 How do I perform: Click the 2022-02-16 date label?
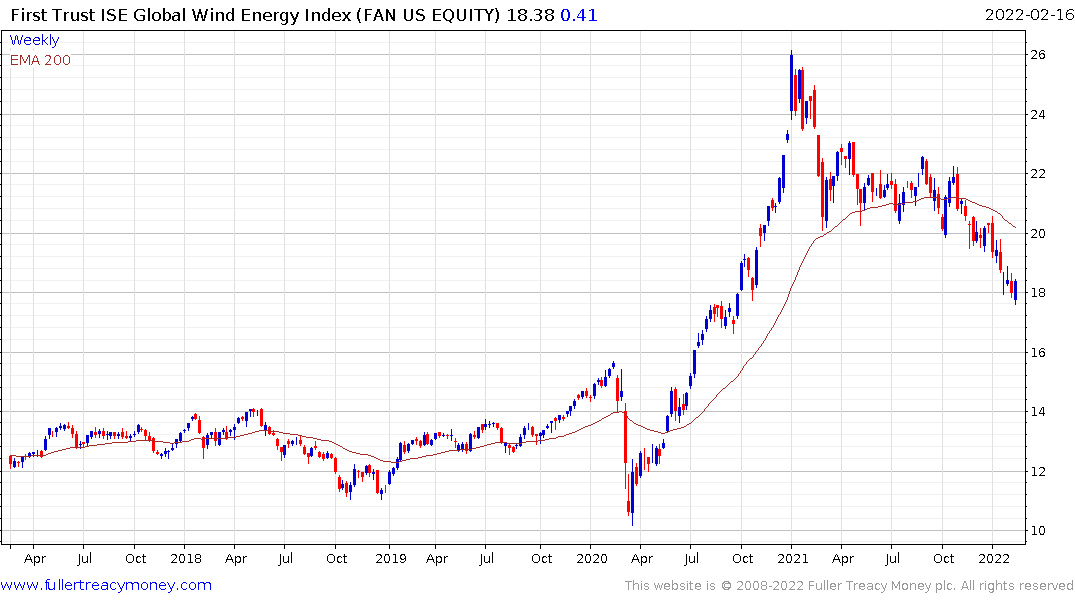[x=1030, y=14]
